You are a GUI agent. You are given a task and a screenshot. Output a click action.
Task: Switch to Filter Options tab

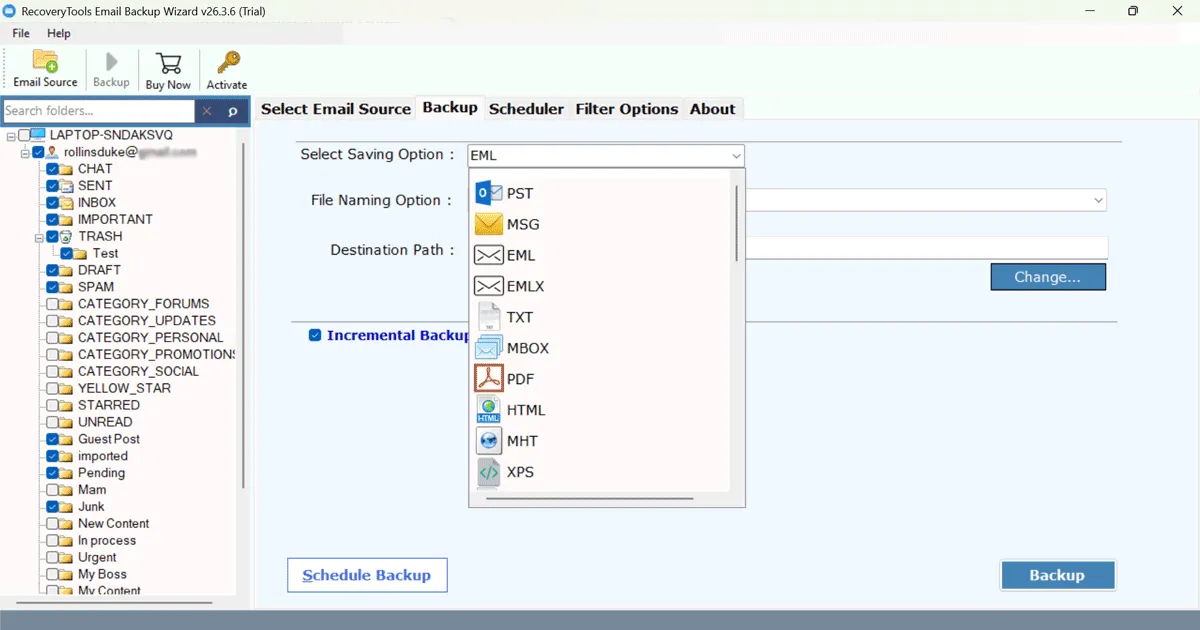pyautogui.click(x=627, y=109)
